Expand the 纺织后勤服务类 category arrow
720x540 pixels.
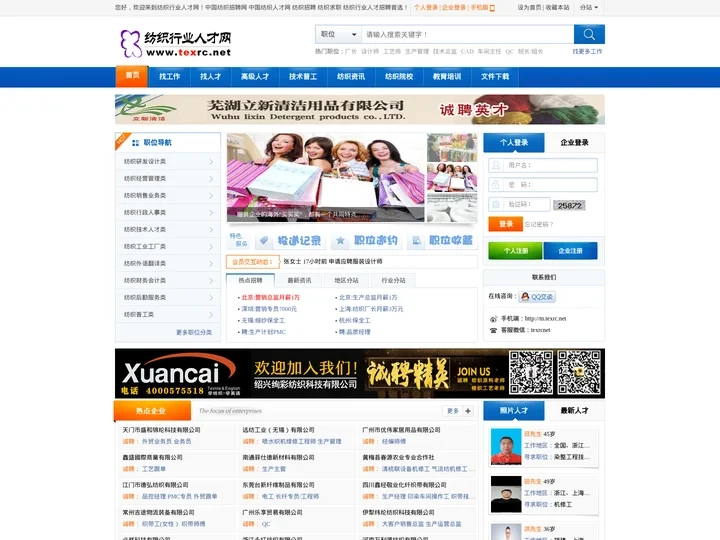[x=211, y=298]
